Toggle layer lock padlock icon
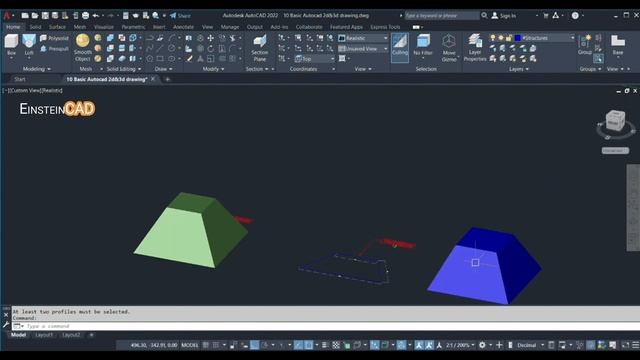 [x=509, y=38]
